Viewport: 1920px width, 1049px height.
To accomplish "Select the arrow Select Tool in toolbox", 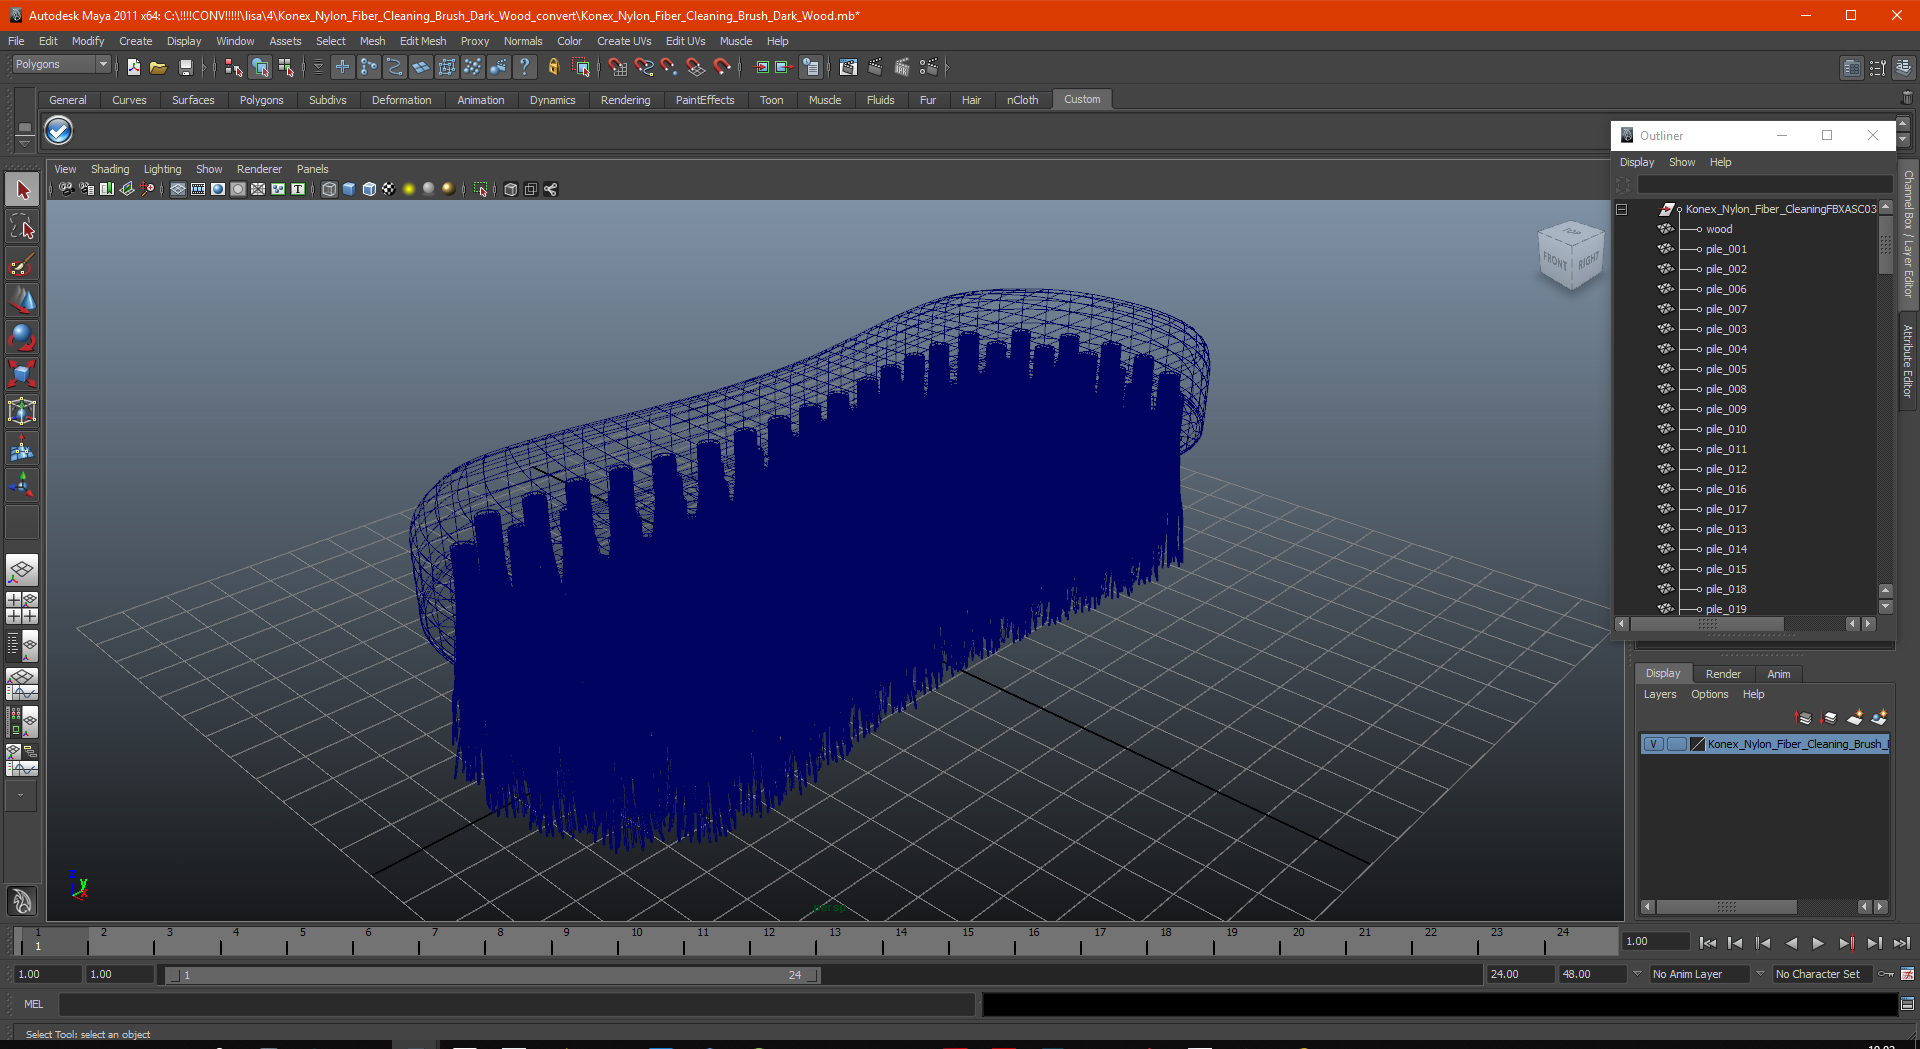I will tap(22, 190).
